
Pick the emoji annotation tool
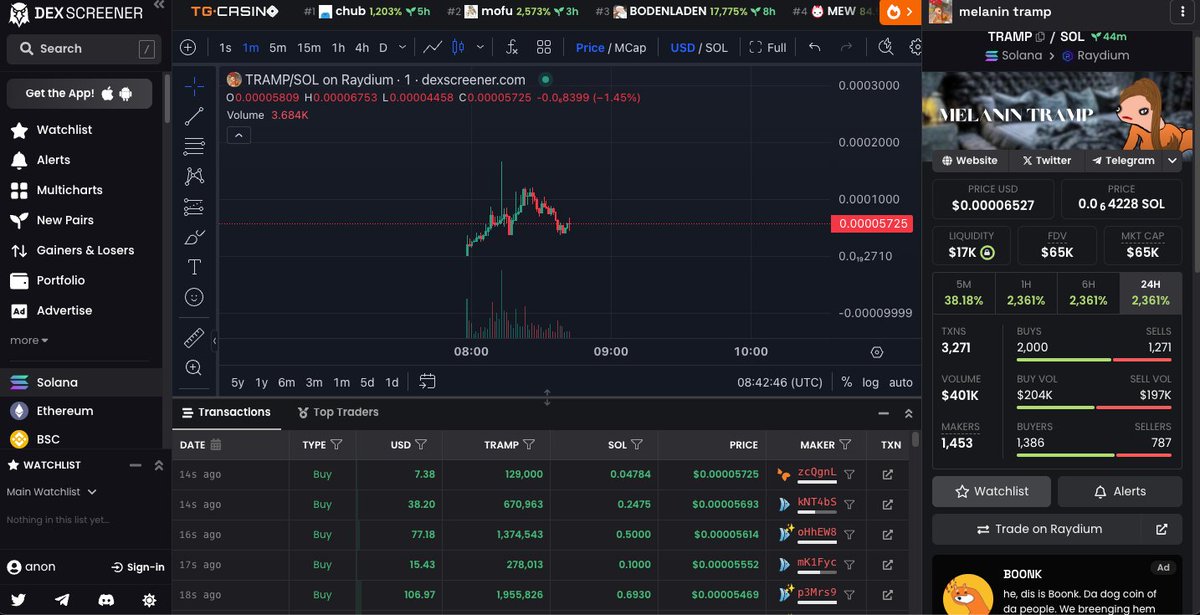click(x=193, y=296)
